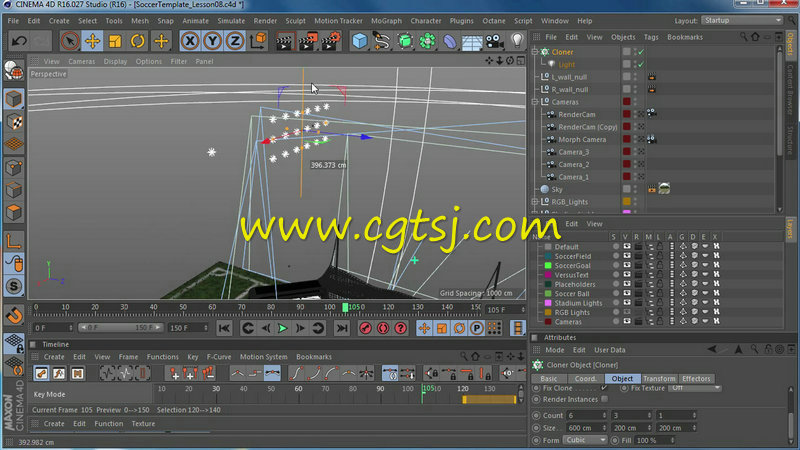800x450 pixels.
Task: Open the MoGraph menu
Action: (386, 21)
